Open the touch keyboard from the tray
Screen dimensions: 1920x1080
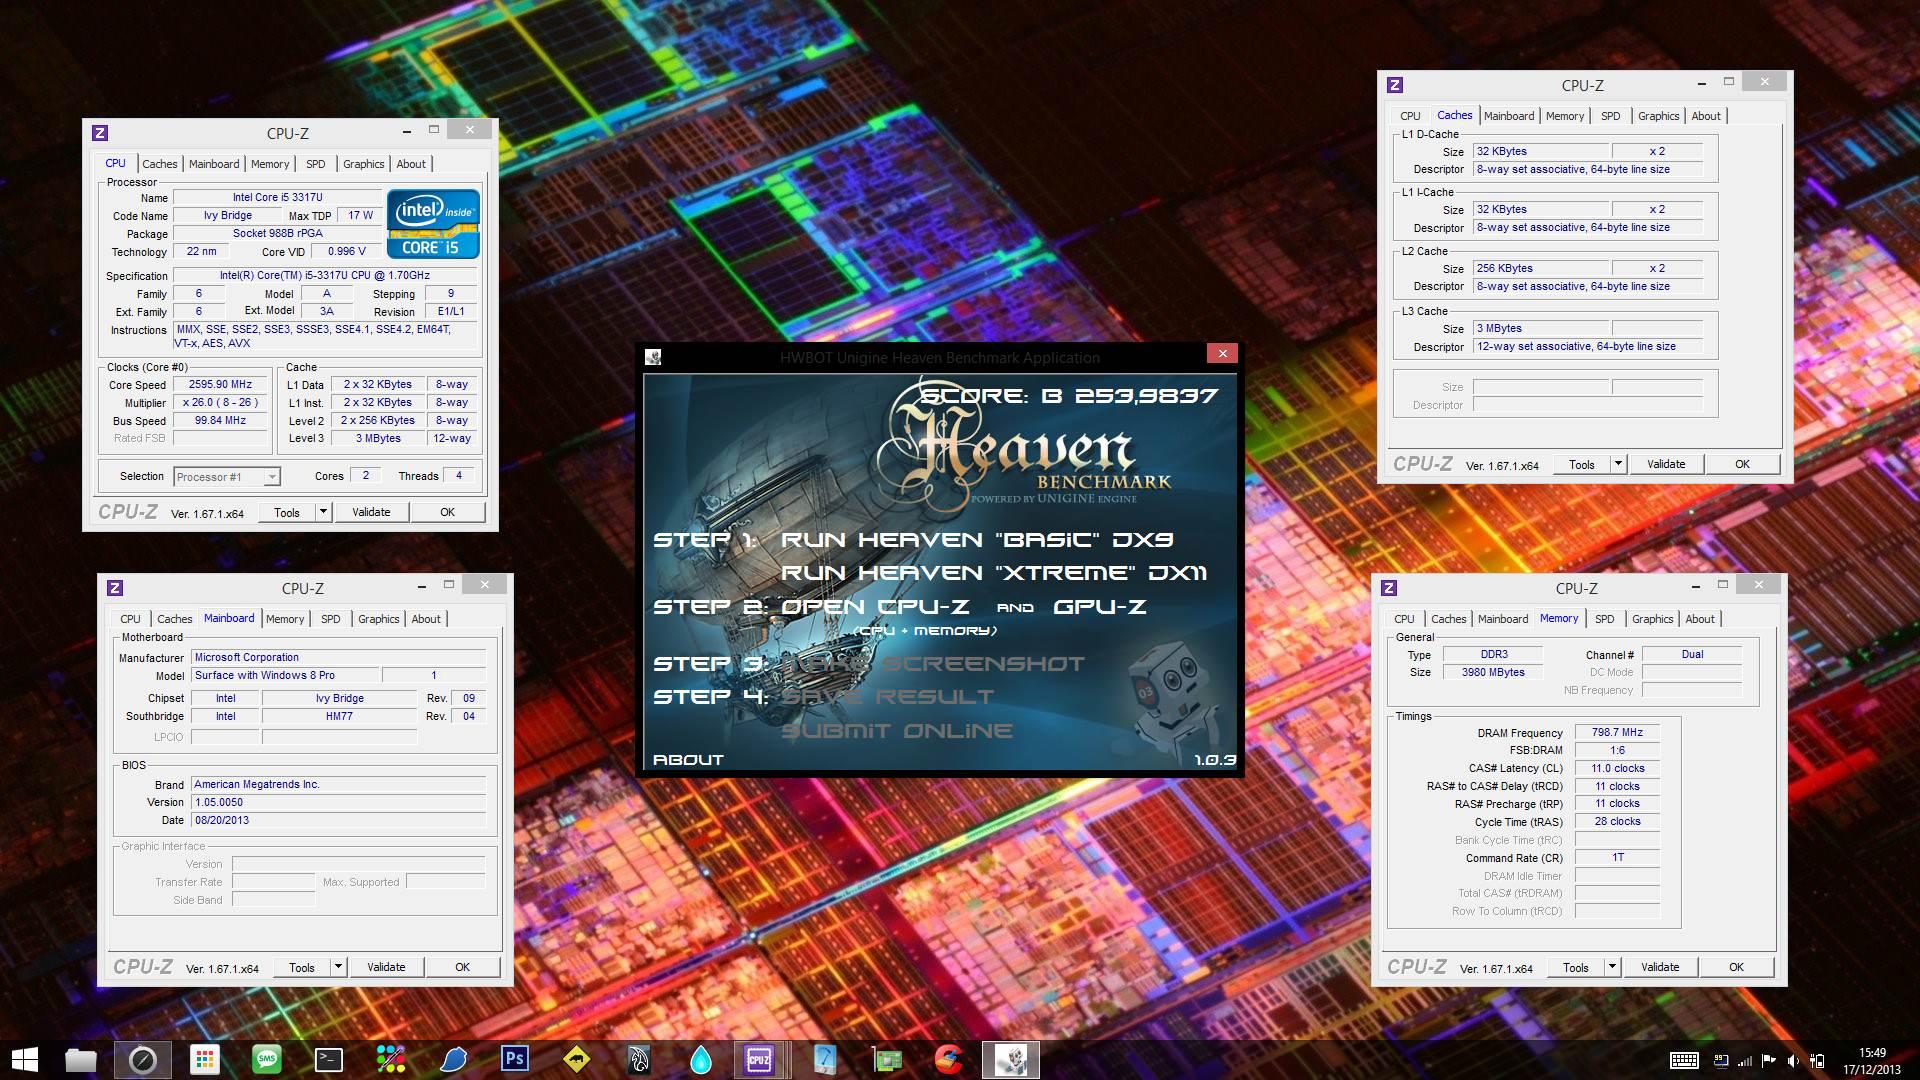[1684, 1060]
